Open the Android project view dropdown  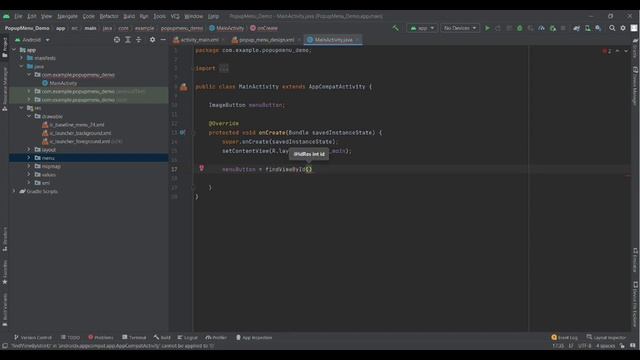coord(32,40)
